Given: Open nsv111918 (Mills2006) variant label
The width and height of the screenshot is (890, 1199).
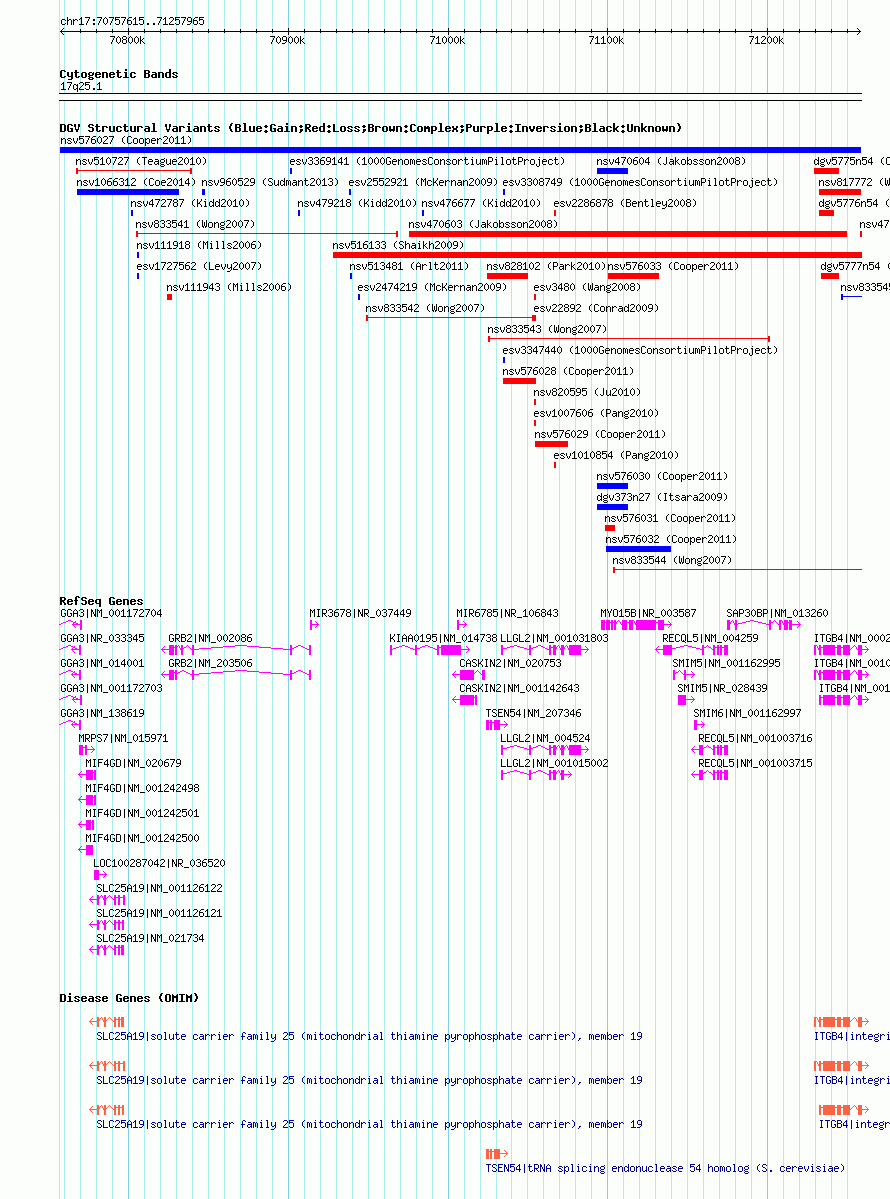Looking at the screenshot, I should (x=199, y=245).
